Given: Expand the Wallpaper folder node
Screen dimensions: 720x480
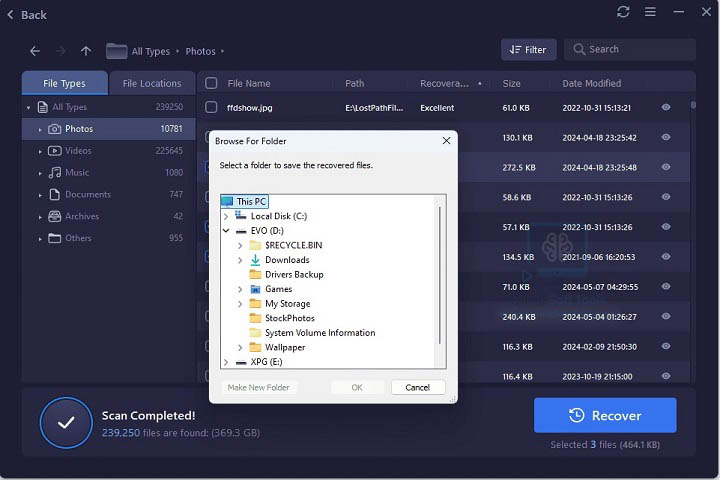Looking at the screenshot, I should [240, 348].
